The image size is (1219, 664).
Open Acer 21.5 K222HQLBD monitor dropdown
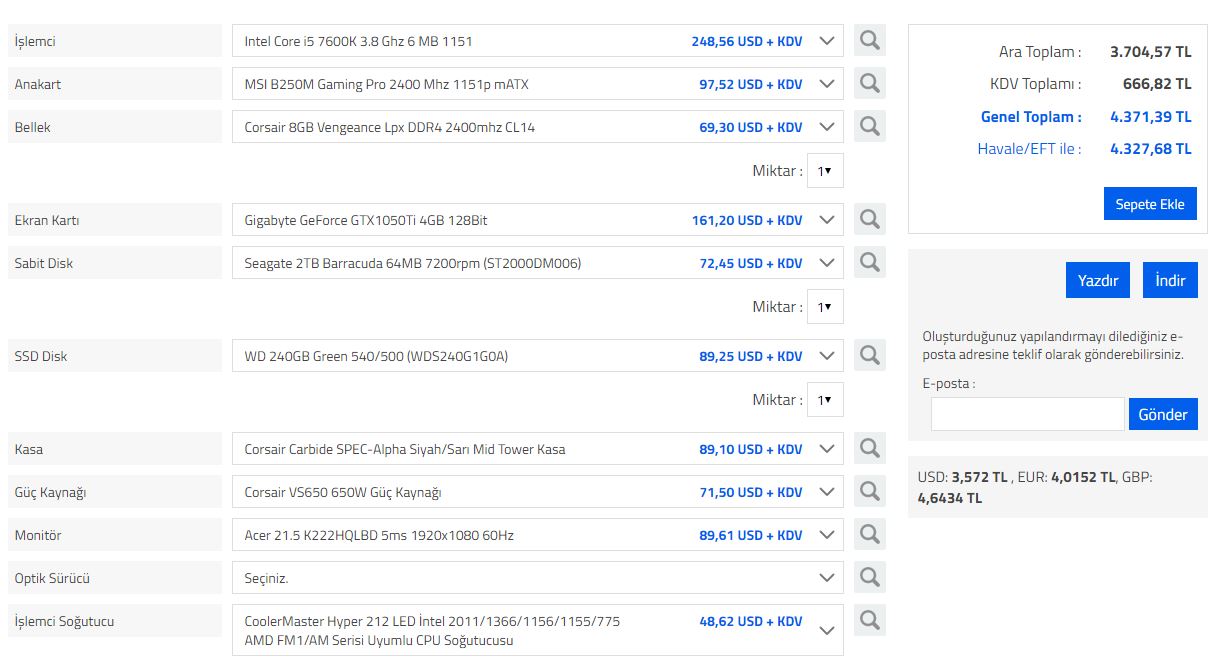tap(538, 535)
